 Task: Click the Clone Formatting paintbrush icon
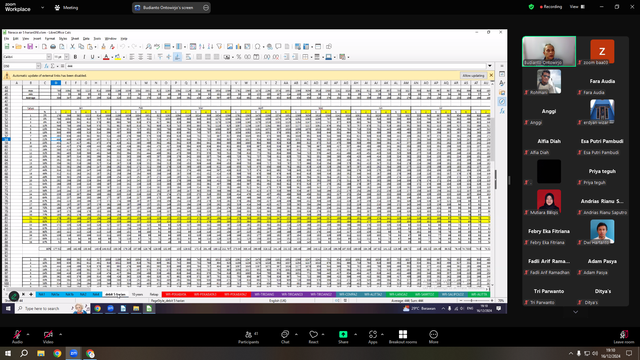tap(103, 47)
